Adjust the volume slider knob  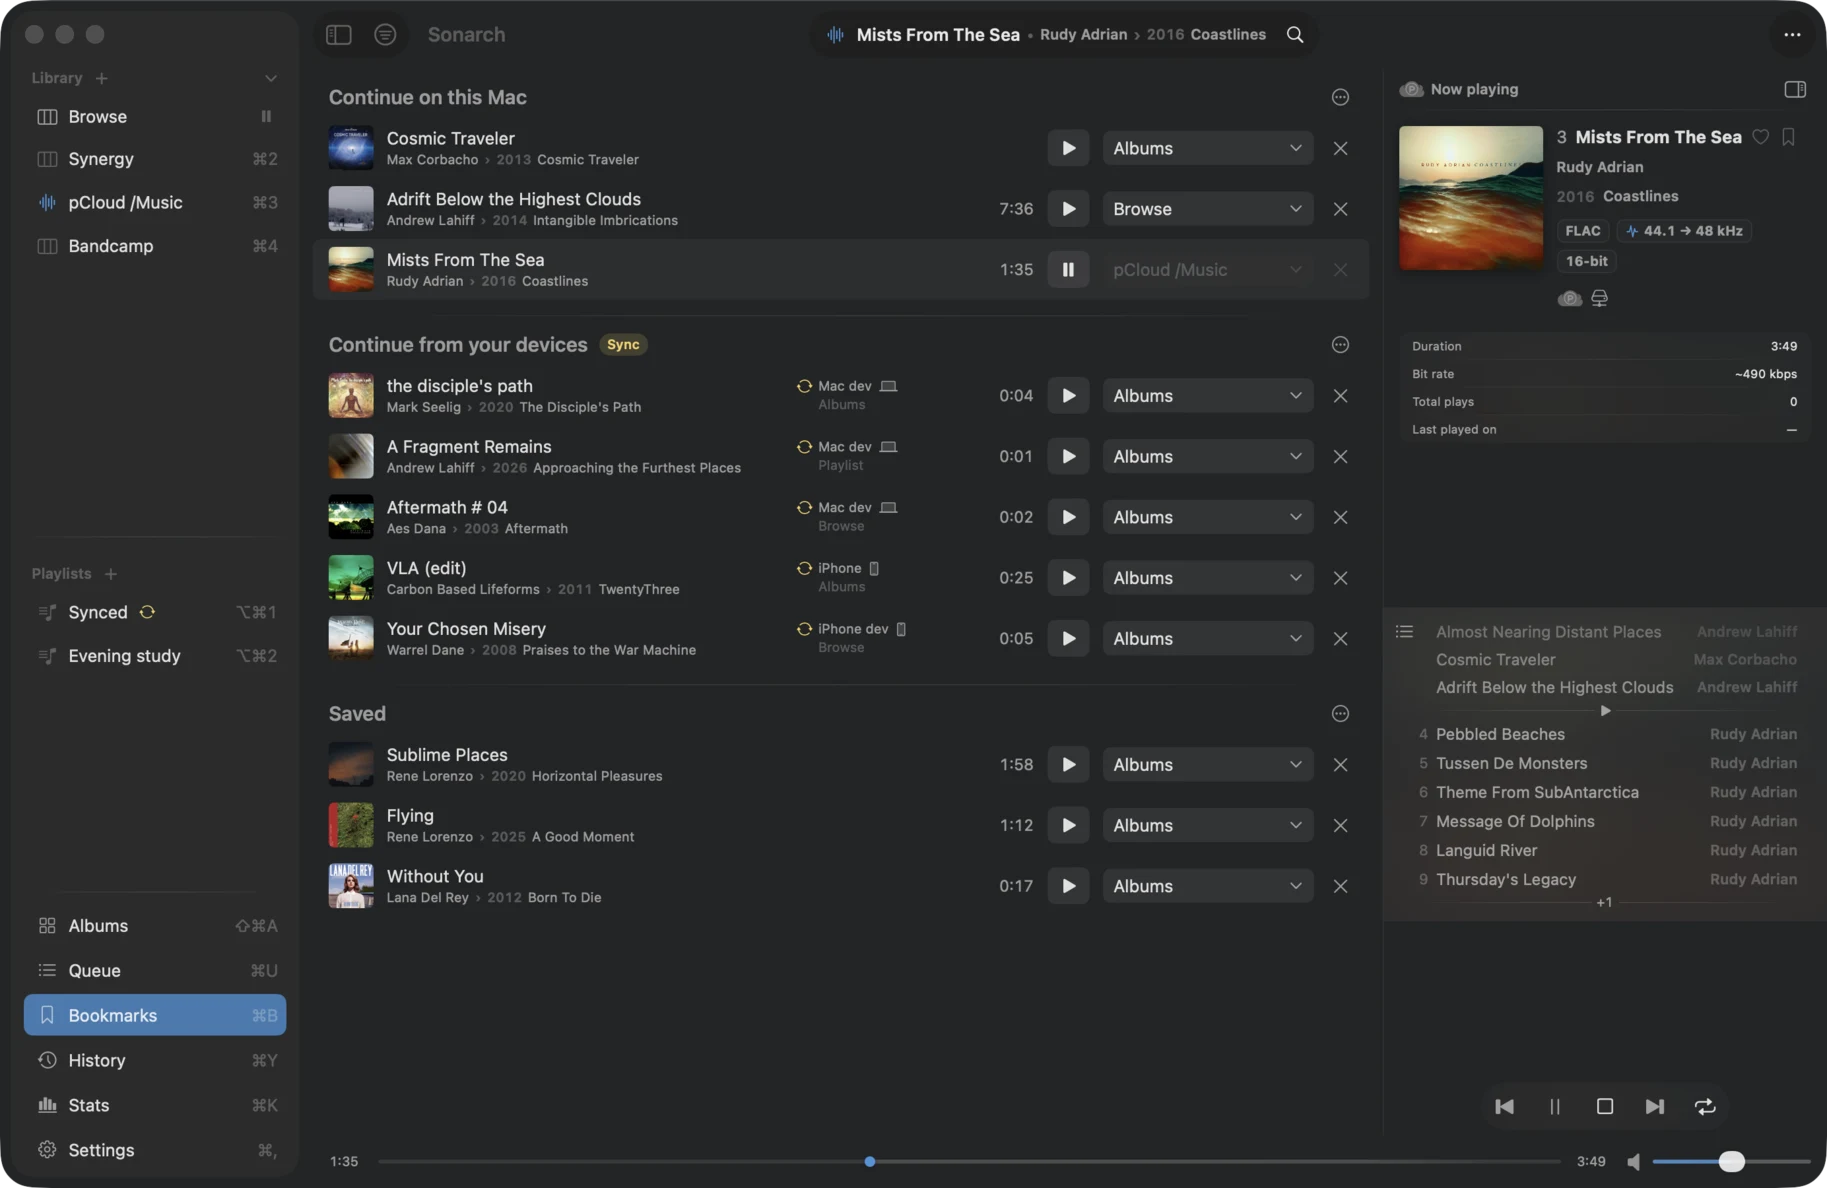[x=1732, y=1161]
